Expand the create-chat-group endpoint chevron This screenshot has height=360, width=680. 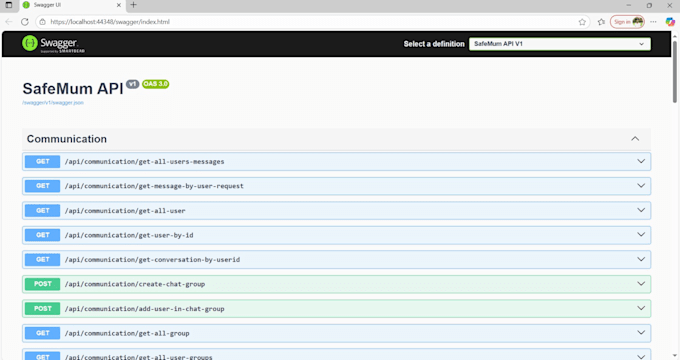(641, 284)
